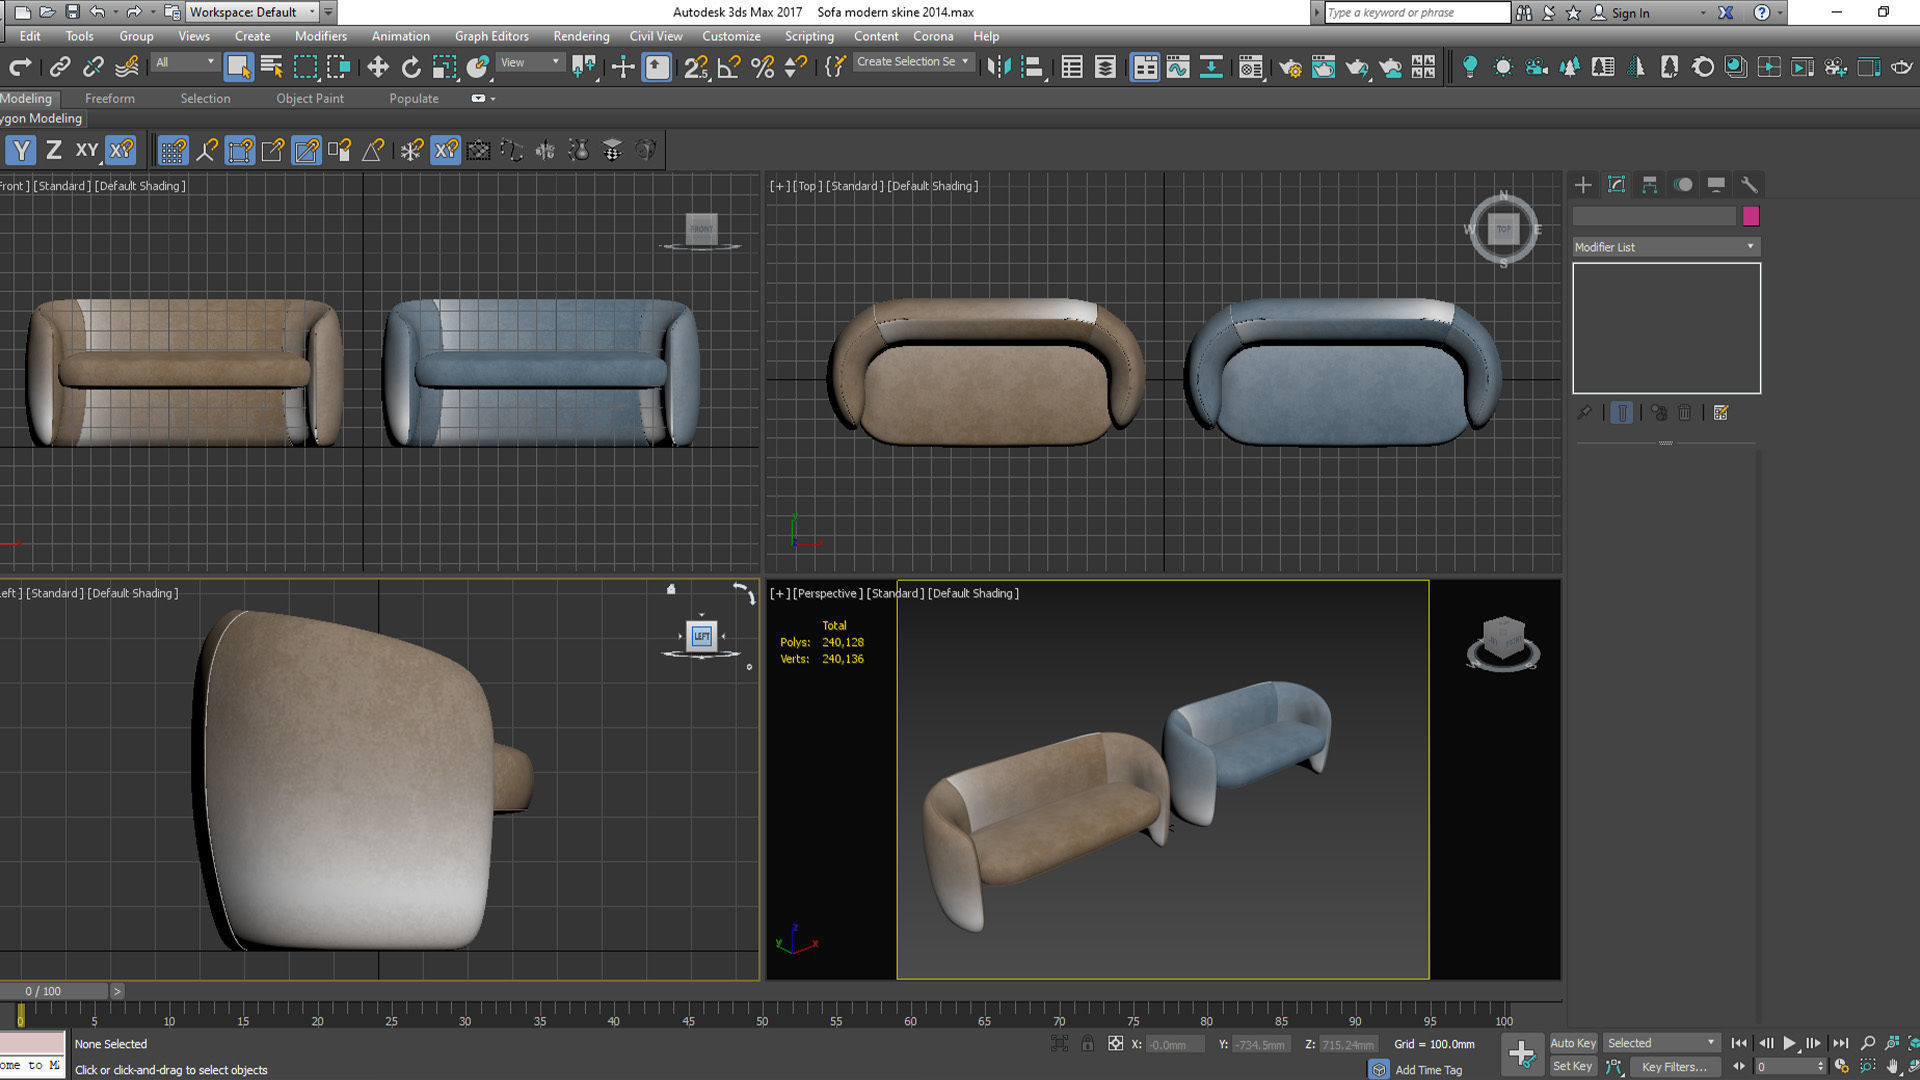Click the Corona light bulb icon
This screenshot has height=1080, width=1920.
pyautogui.click(x=1469, y=67)
